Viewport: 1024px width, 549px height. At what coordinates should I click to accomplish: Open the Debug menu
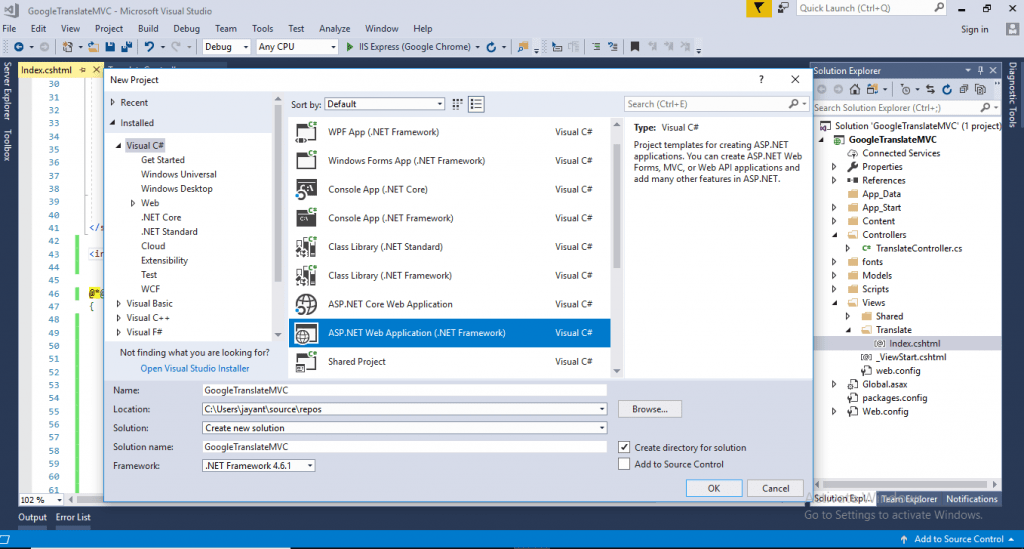coord(186,29)
